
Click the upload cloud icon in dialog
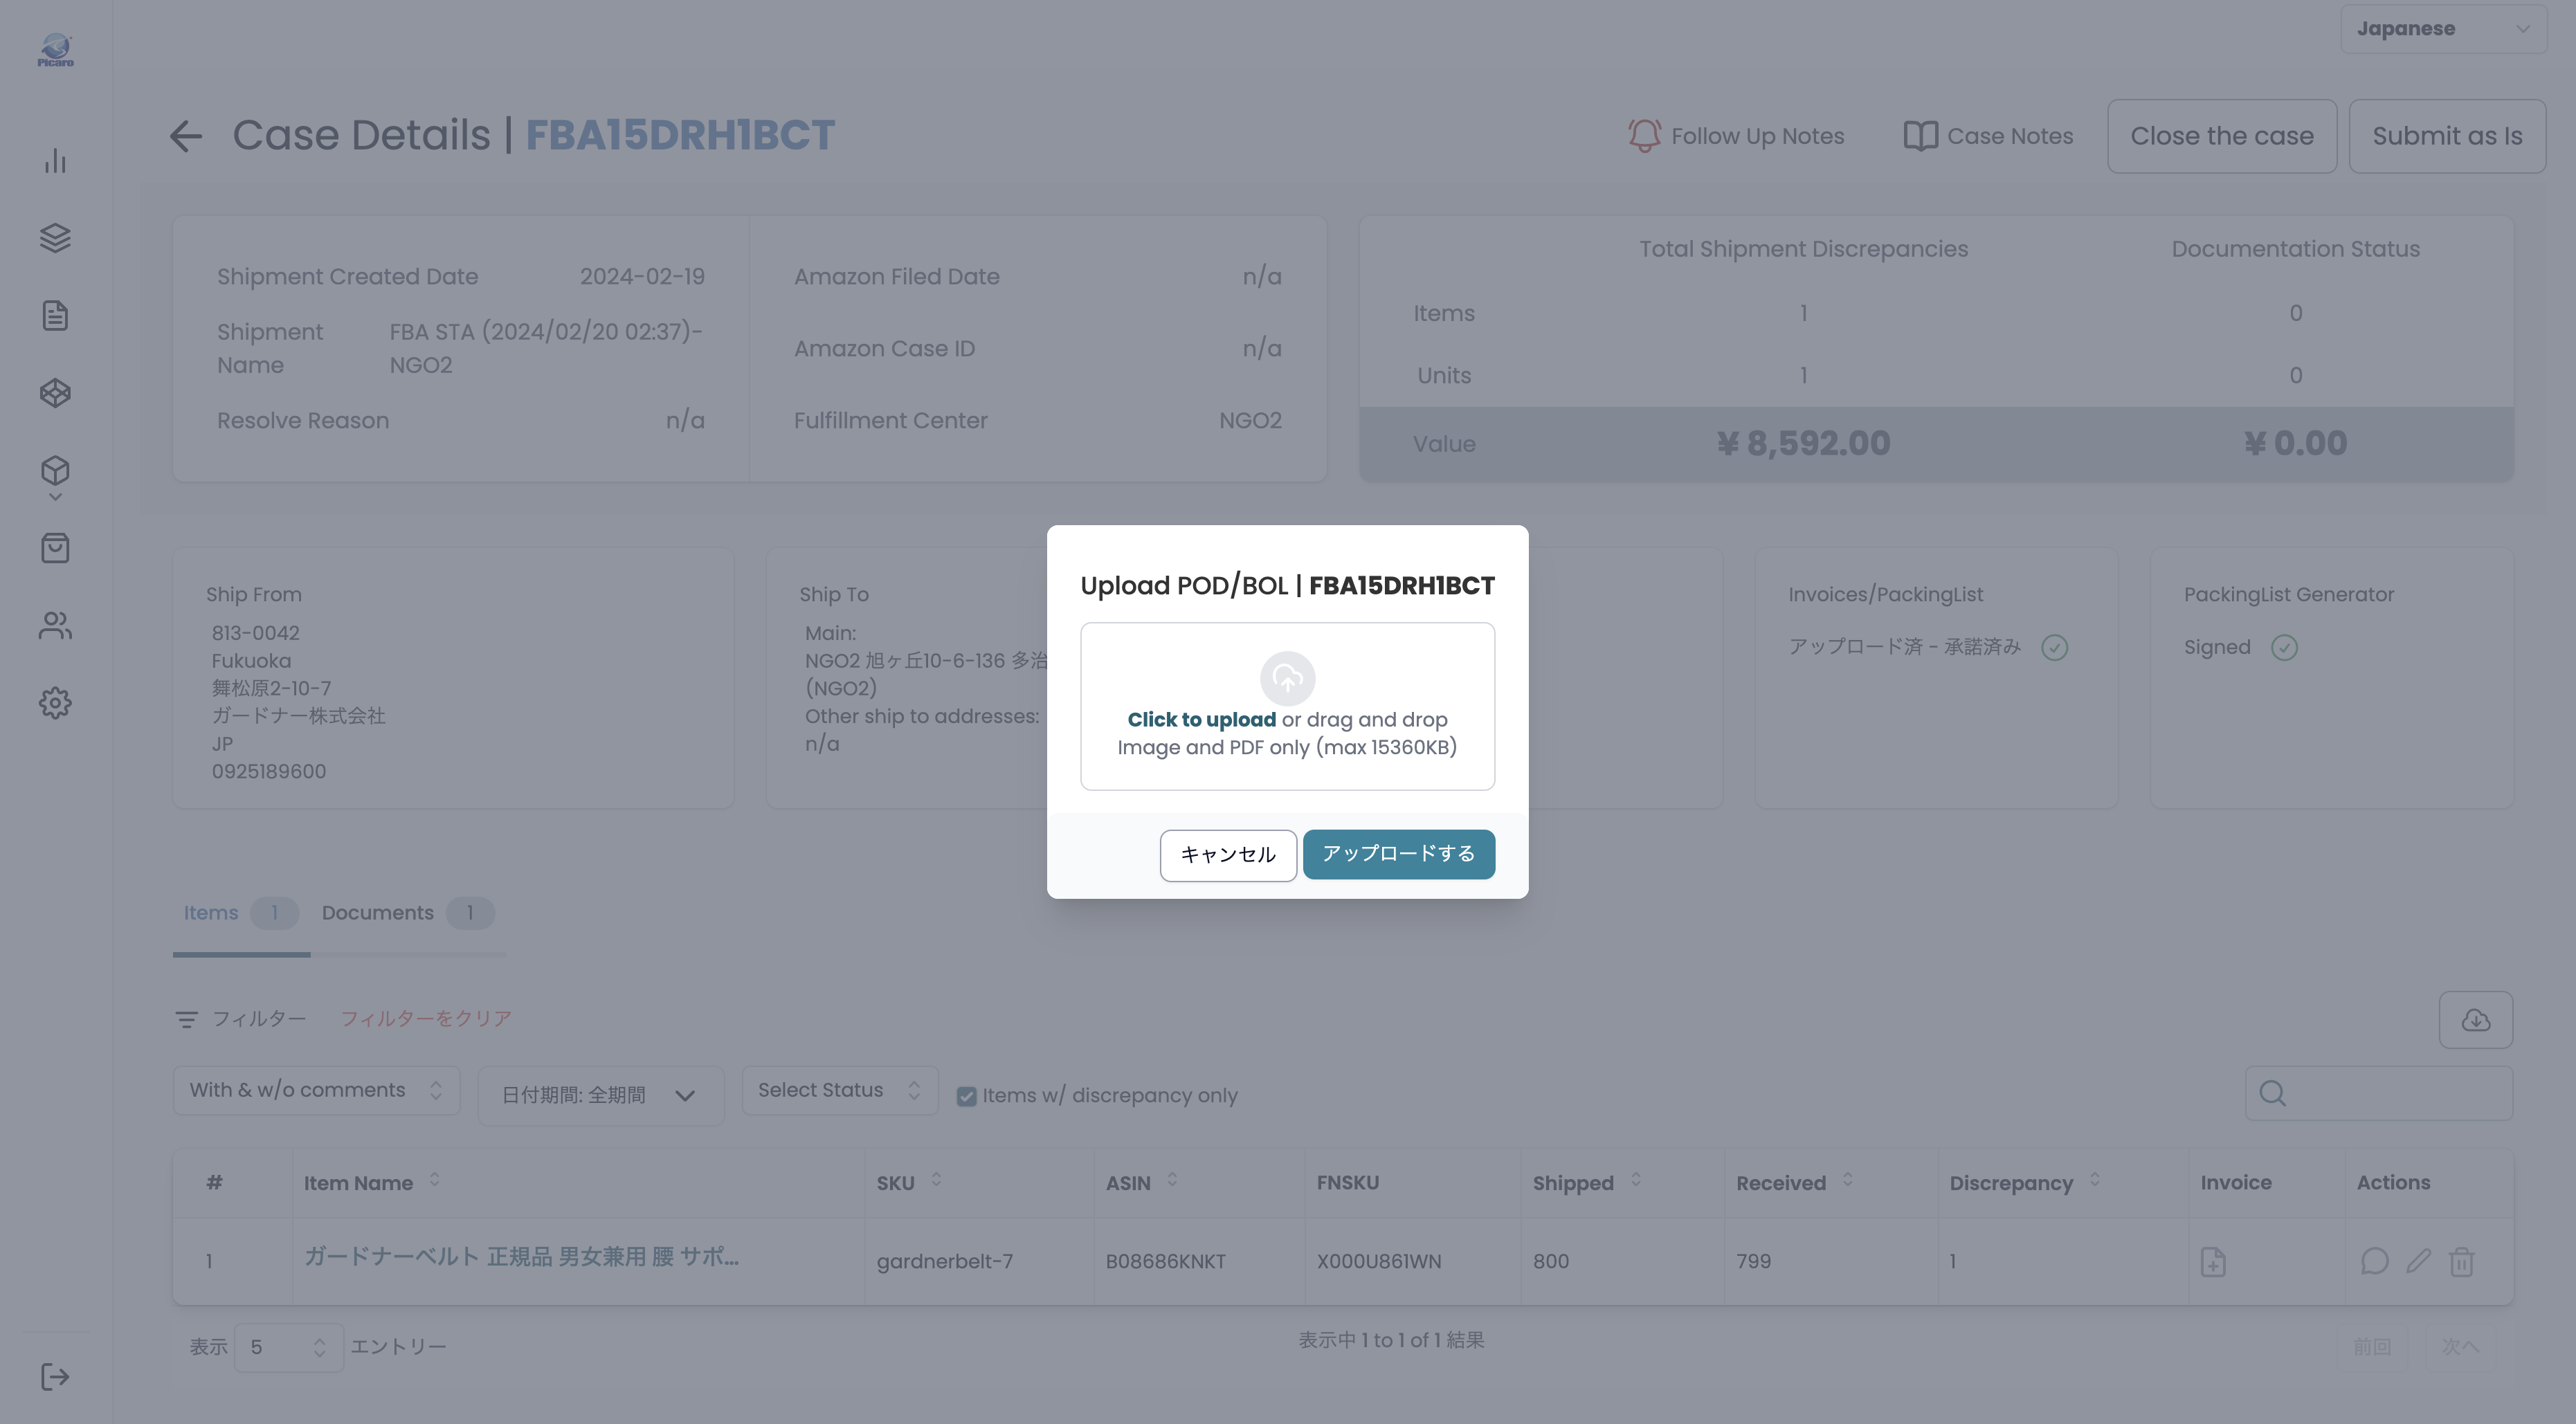click(x=1287, y=679)
